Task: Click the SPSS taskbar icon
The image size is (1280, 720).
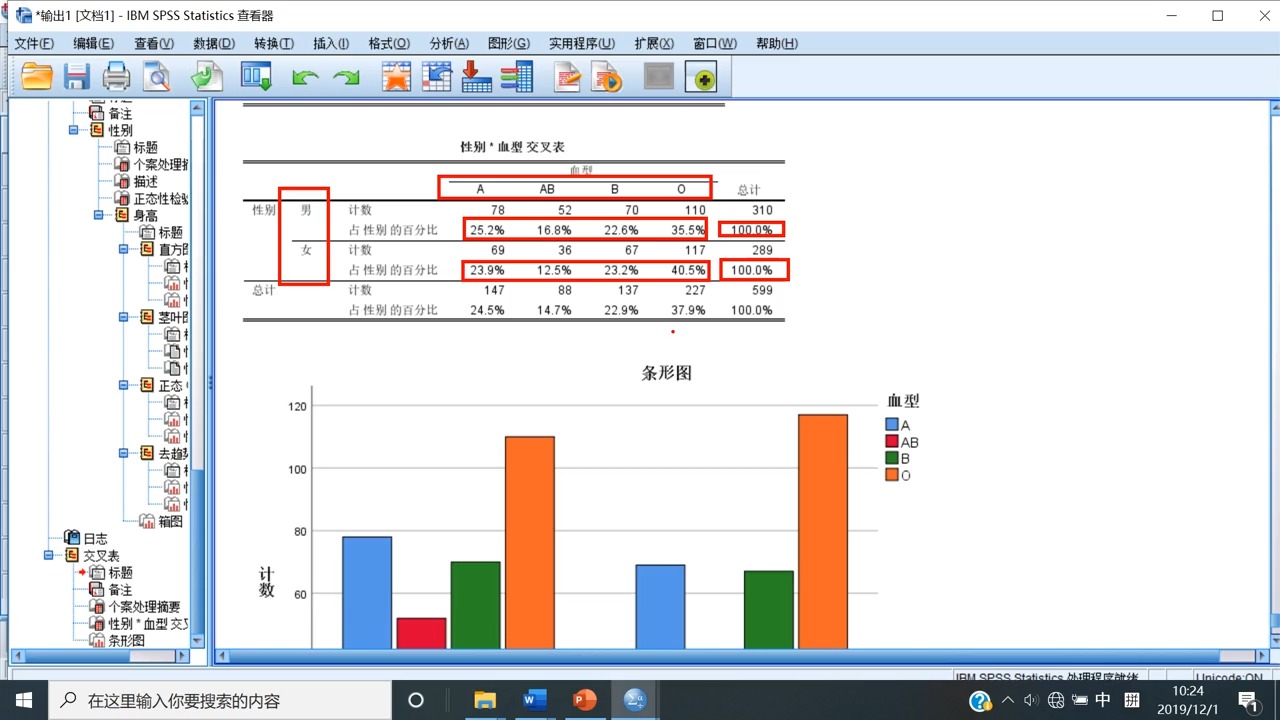Action: pyautogui.click(x=634, y=700)
